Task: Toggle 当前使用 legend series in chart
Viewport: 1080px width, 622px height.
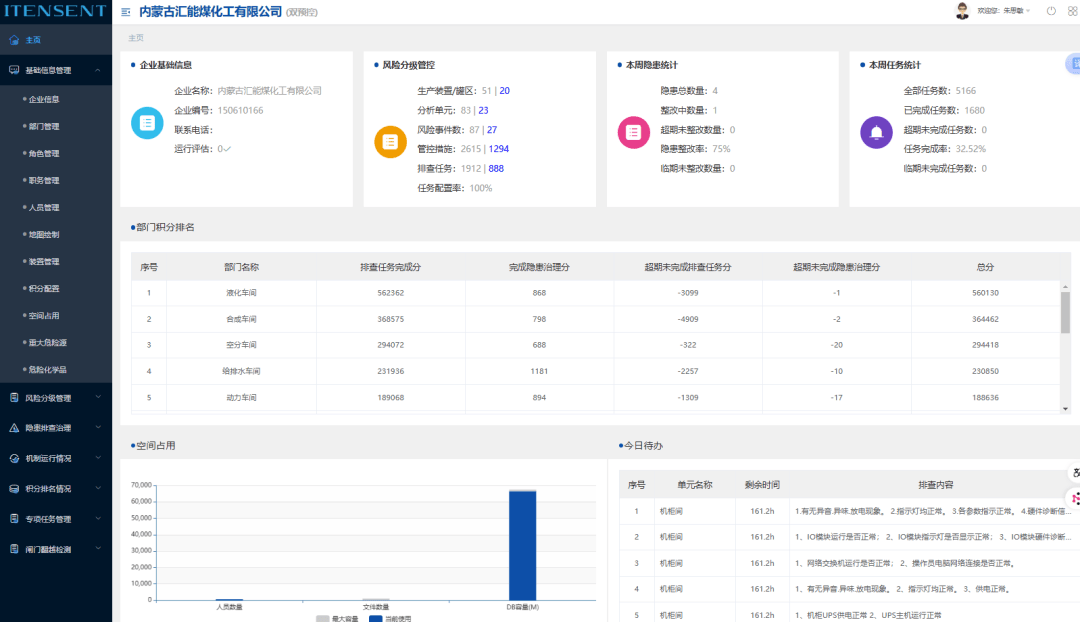Action: point(390,618)
